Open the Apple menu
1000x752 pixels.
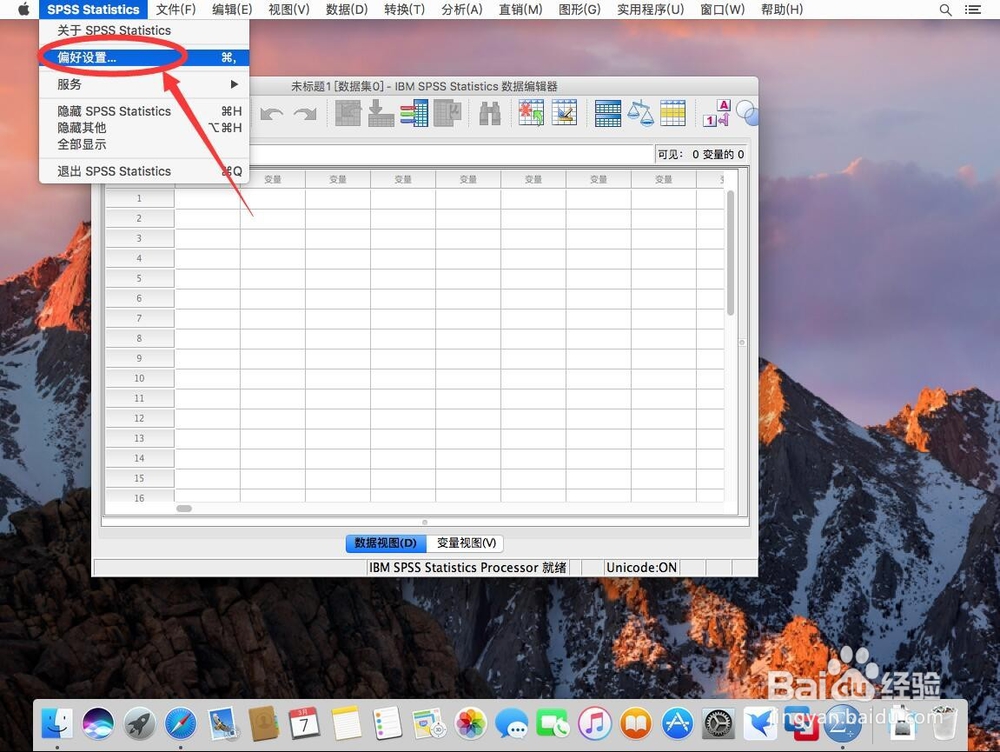(x=24, y=9)
